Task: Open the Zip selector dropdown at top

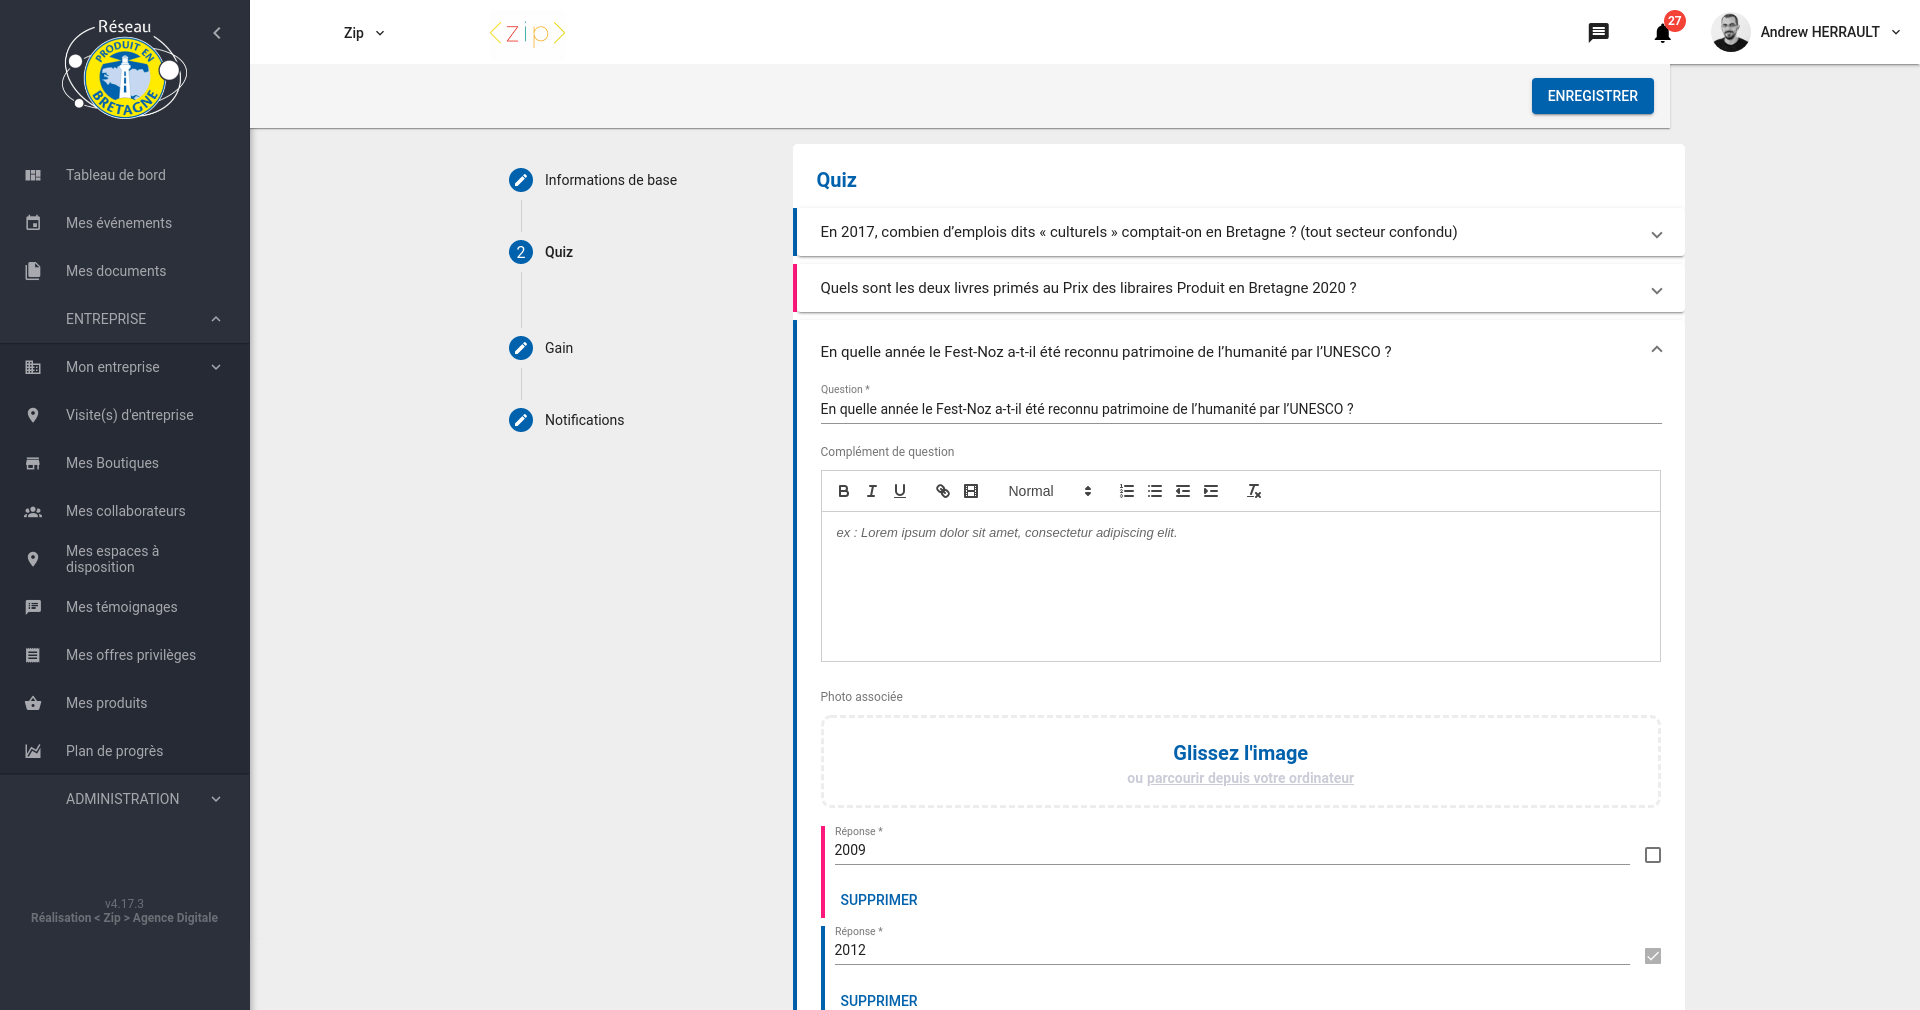Action: pyautogui.click(x=362, y=32)
